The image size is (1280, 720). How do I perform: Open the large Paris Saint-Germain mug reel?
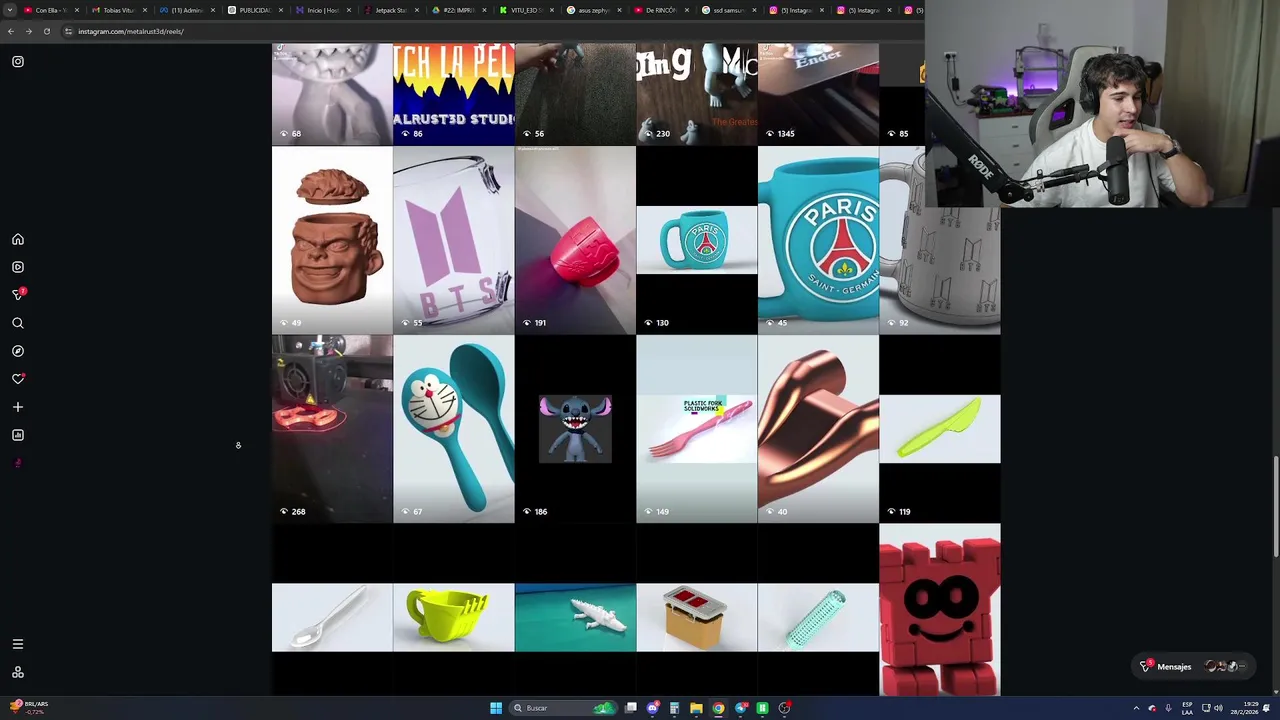[x=818, y=240]
